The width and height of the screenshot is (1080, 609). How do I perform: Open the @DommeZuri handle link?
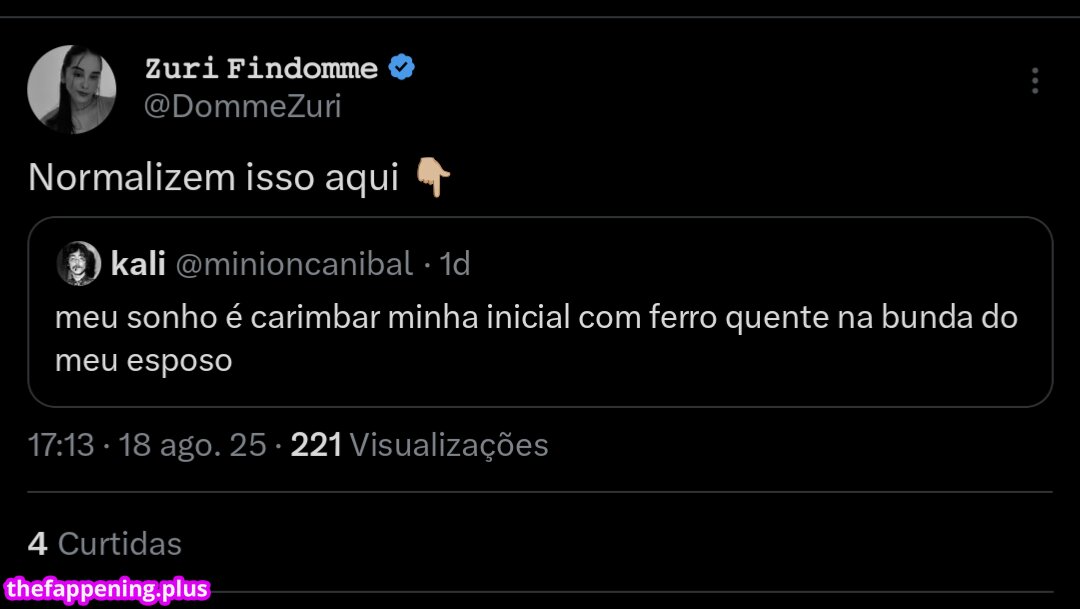[x=243, y=106]
